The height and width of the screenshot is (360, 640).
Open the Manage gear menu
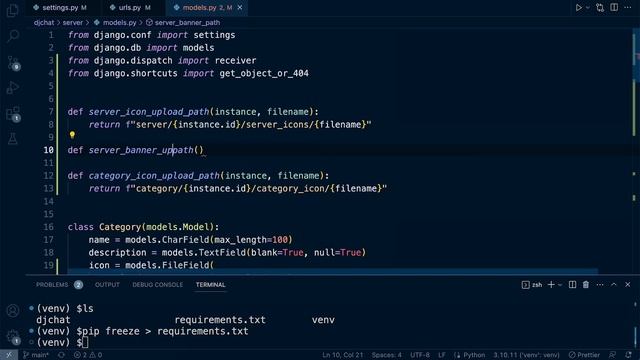pos(13,336)
